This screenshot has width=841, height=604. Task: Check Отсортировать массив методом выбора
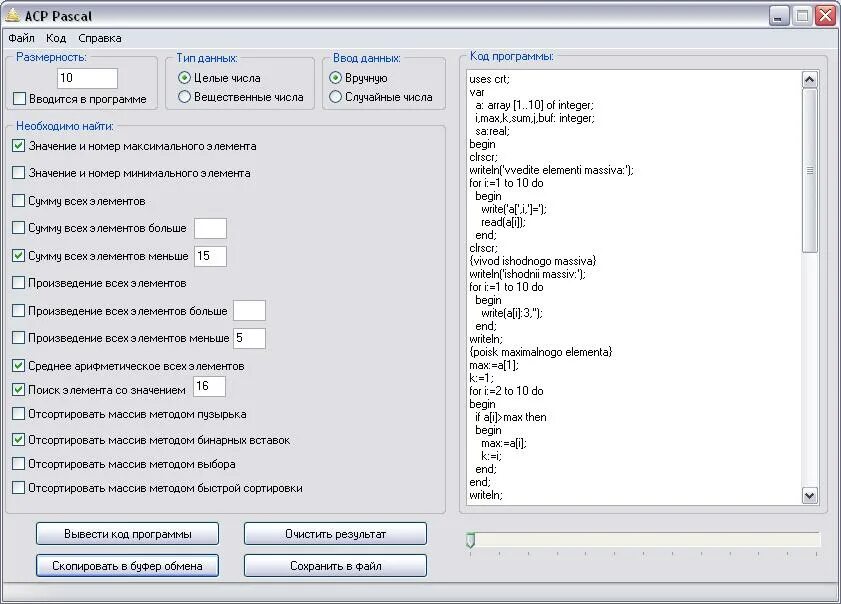[18, 463]
